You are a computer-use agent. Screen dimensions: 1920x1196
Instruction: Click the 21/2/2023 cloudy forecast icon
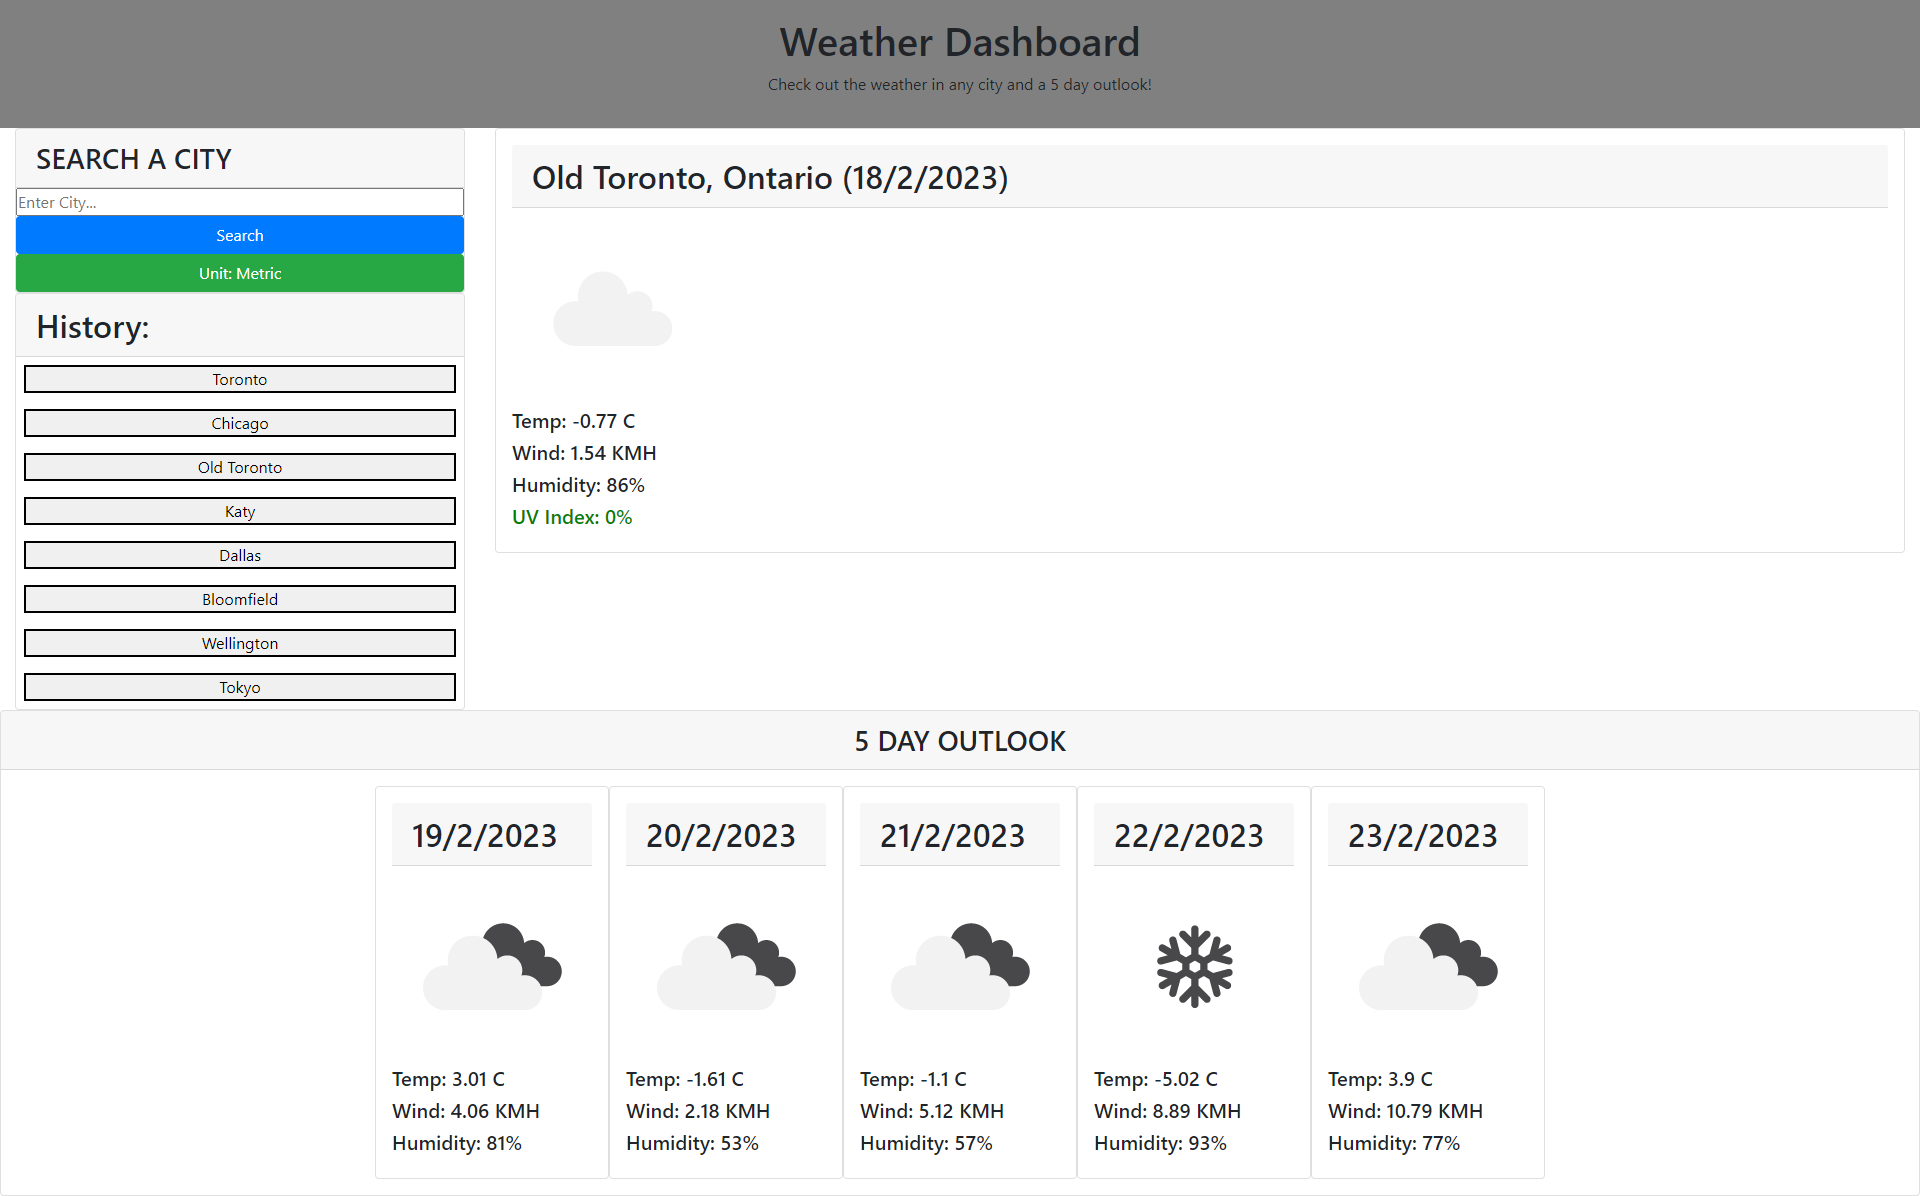pos(960,966)
